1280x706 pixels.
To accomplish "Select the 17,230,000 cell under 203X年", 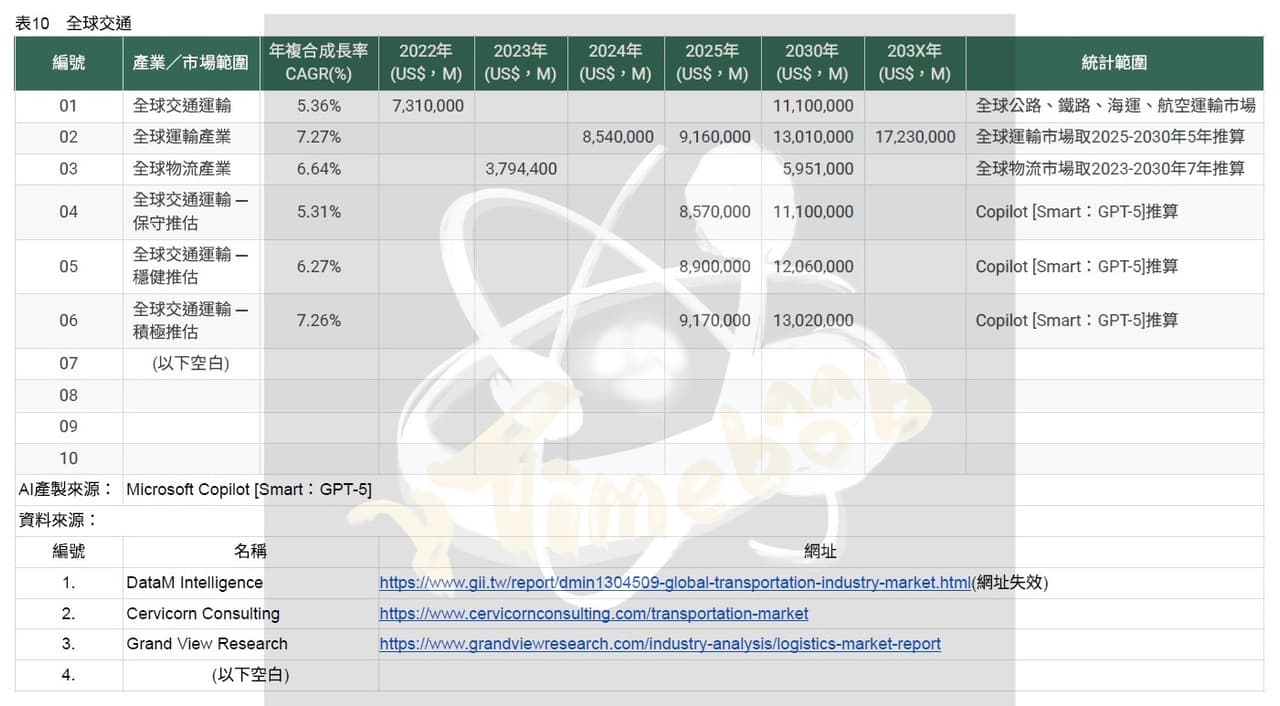I will (915, 137).
